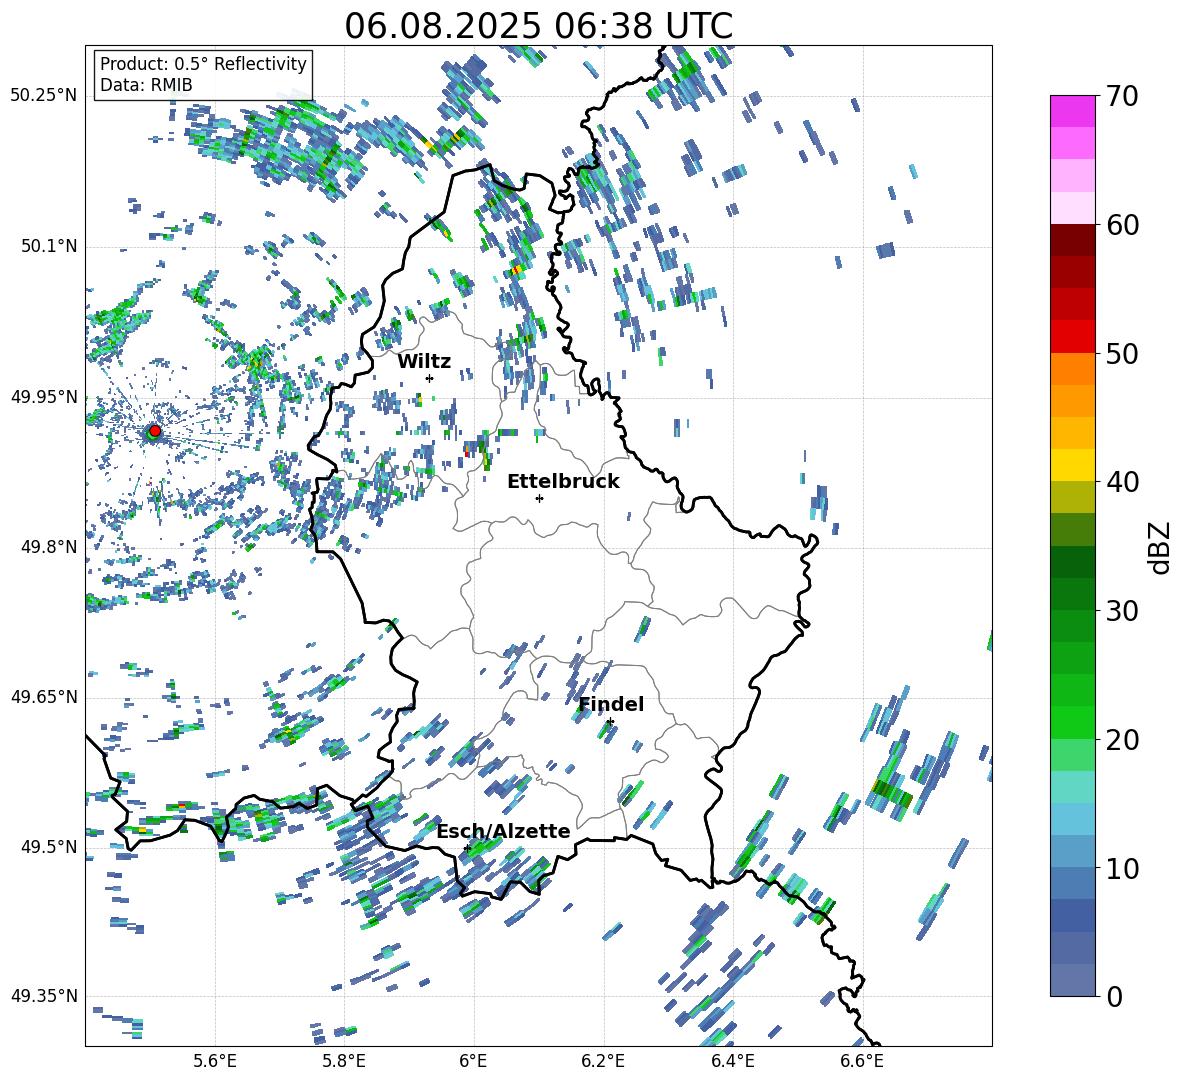Click the Findel city label
Screen dimensions: 1184x1081
point(611,704)
